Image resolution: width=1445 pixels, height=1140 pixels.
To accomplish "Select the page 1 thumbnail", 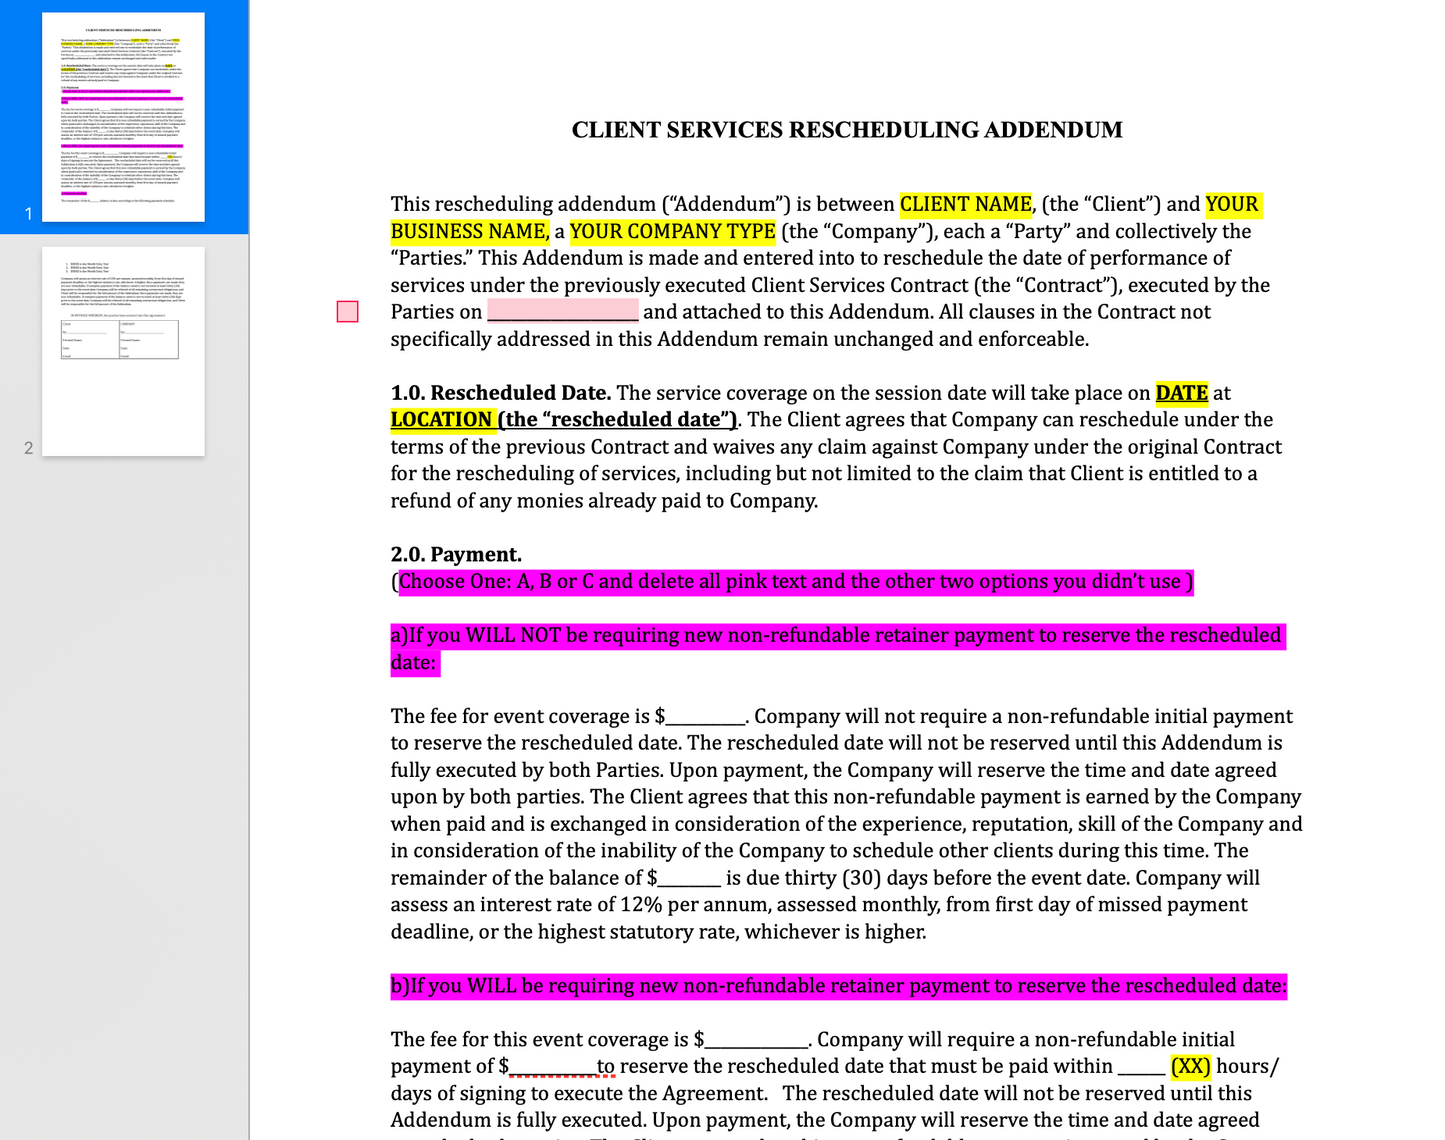I will tap(123, 117).
